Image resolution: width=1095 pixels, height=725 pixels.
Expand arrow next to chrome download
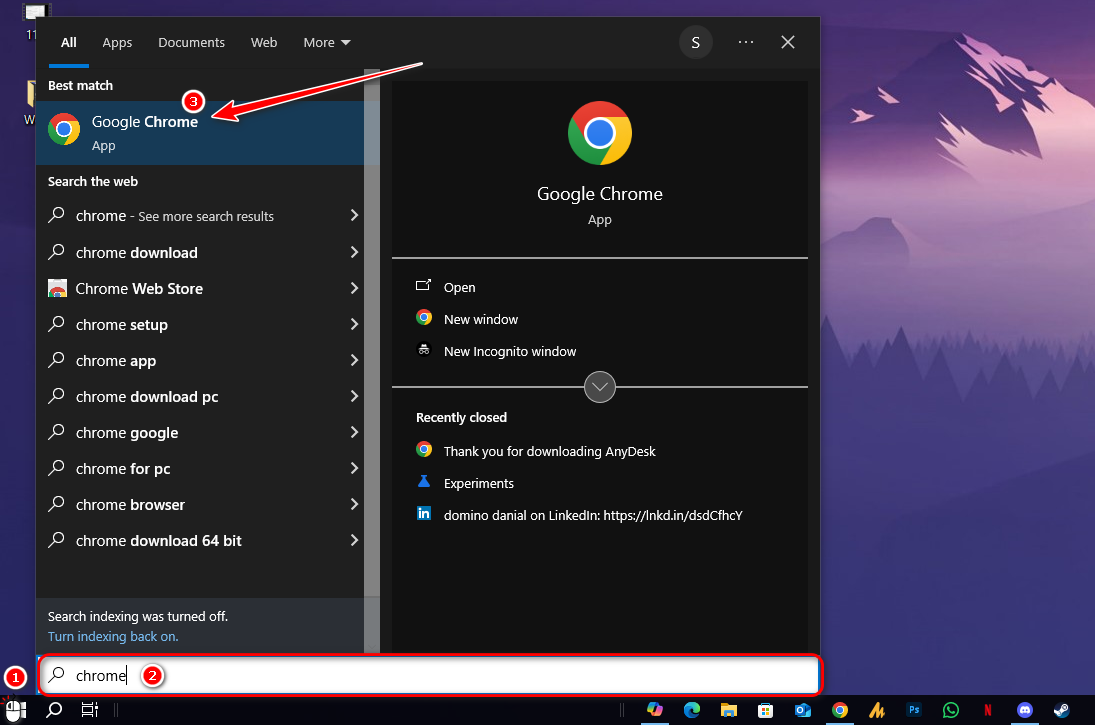(354, 253)
